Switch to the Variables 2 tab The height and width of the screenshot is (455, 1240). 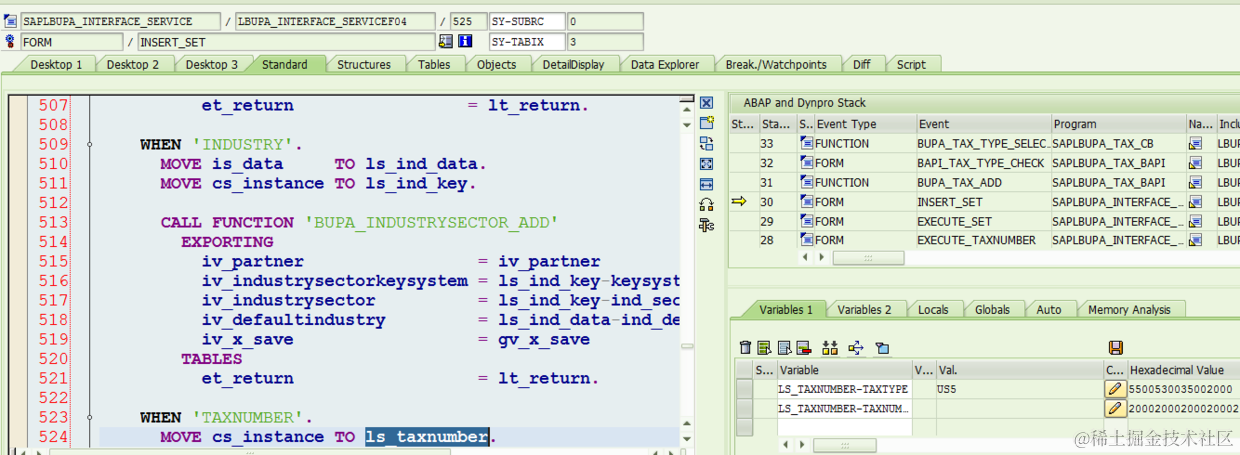coord(864,309)
